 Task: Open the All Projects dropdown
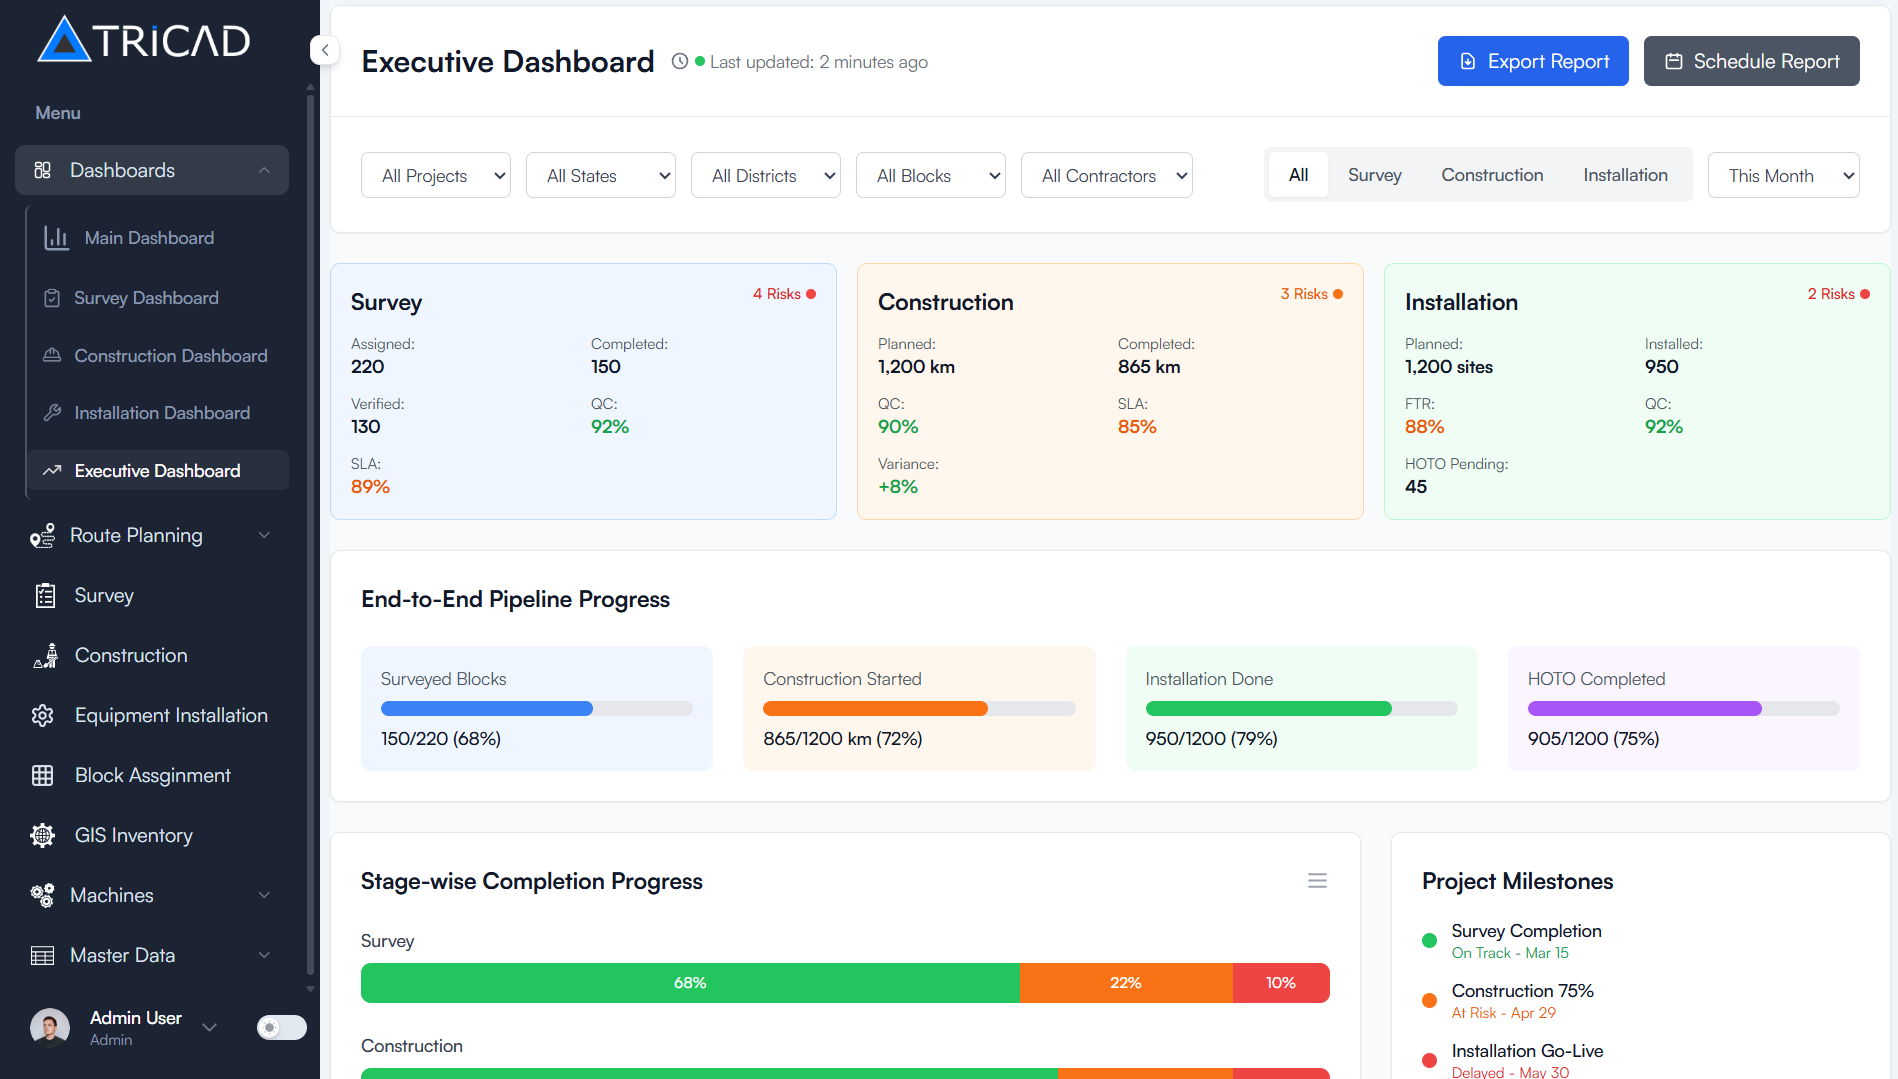point(435,175)
